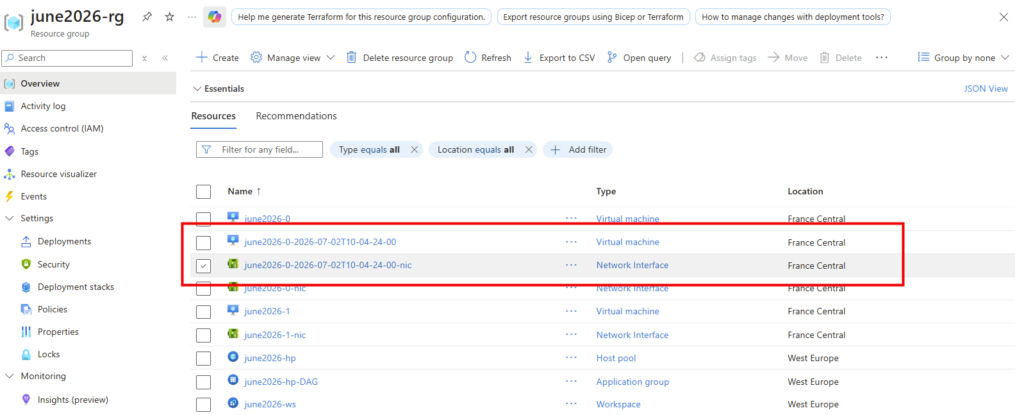Open june2026-0-2026-07-02T10-04-24-00 virtual machine link
Screen dimensions: 1024x415
pos(320,242)
